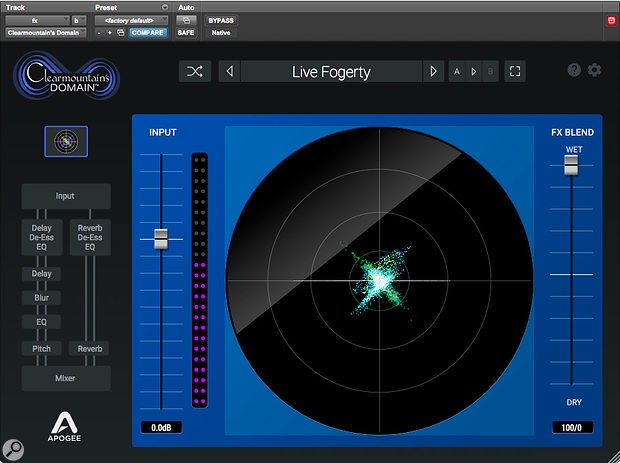Open the insert position b dropdown
The image size is (620, 463).
[x=79, y=21]
